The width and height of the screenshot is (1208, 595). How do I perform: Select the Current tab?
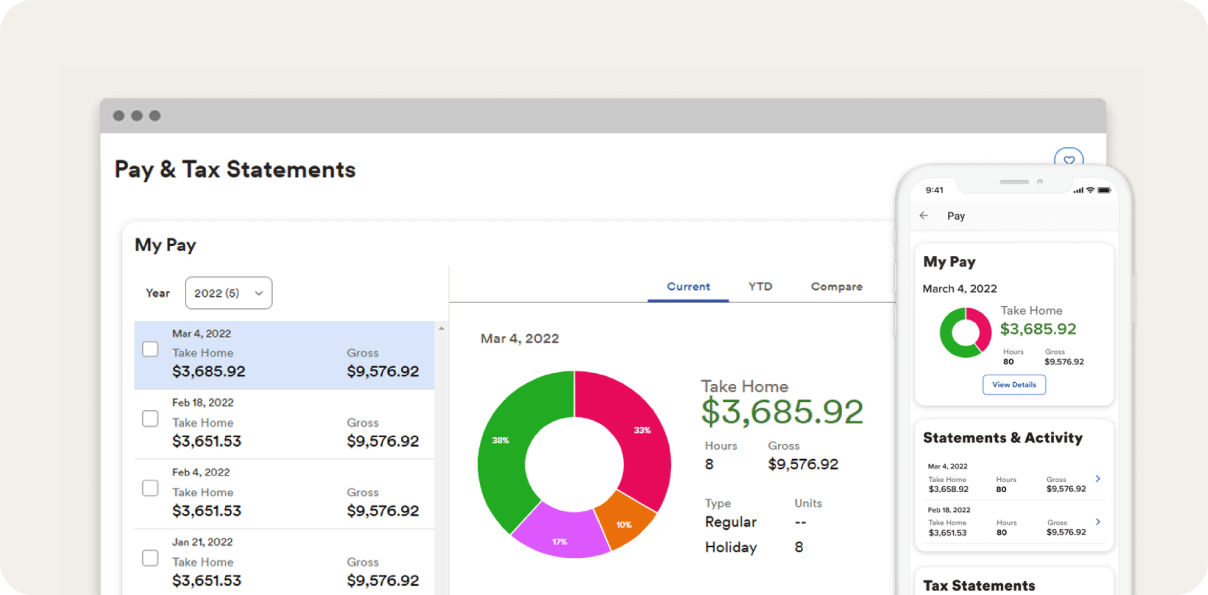pyautogui.click(x=688, y=286)
